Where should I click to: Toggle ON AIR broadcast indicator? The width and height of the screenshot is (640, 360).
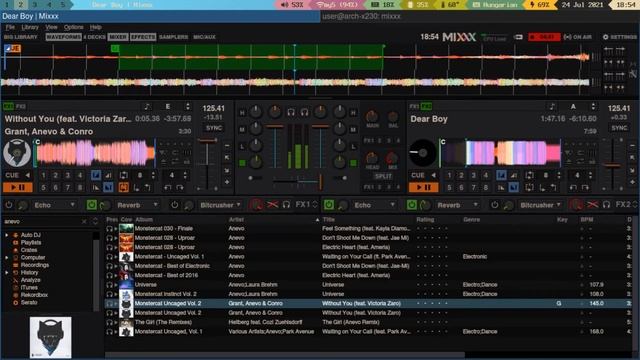(x=577, y=37)
